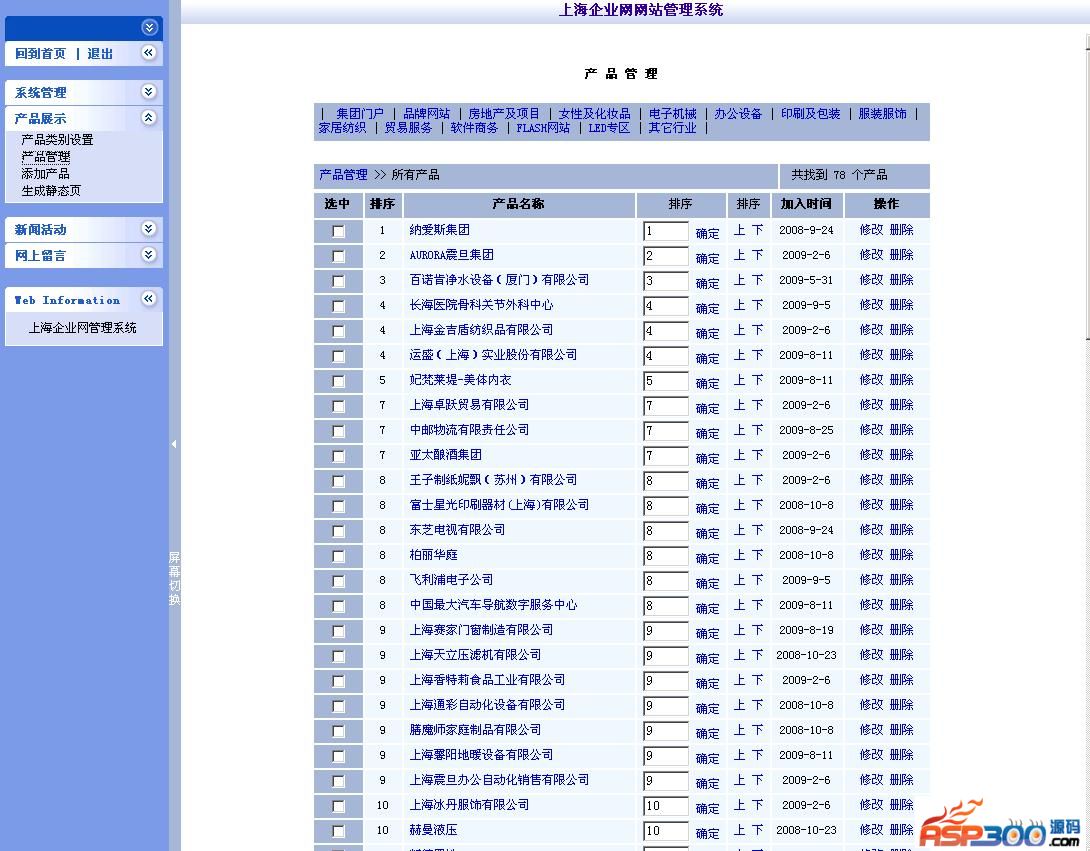Click 修改 for 膳魔师家庭制品有限公司
Screen dimensions: 1090x851
coord(871,730)
